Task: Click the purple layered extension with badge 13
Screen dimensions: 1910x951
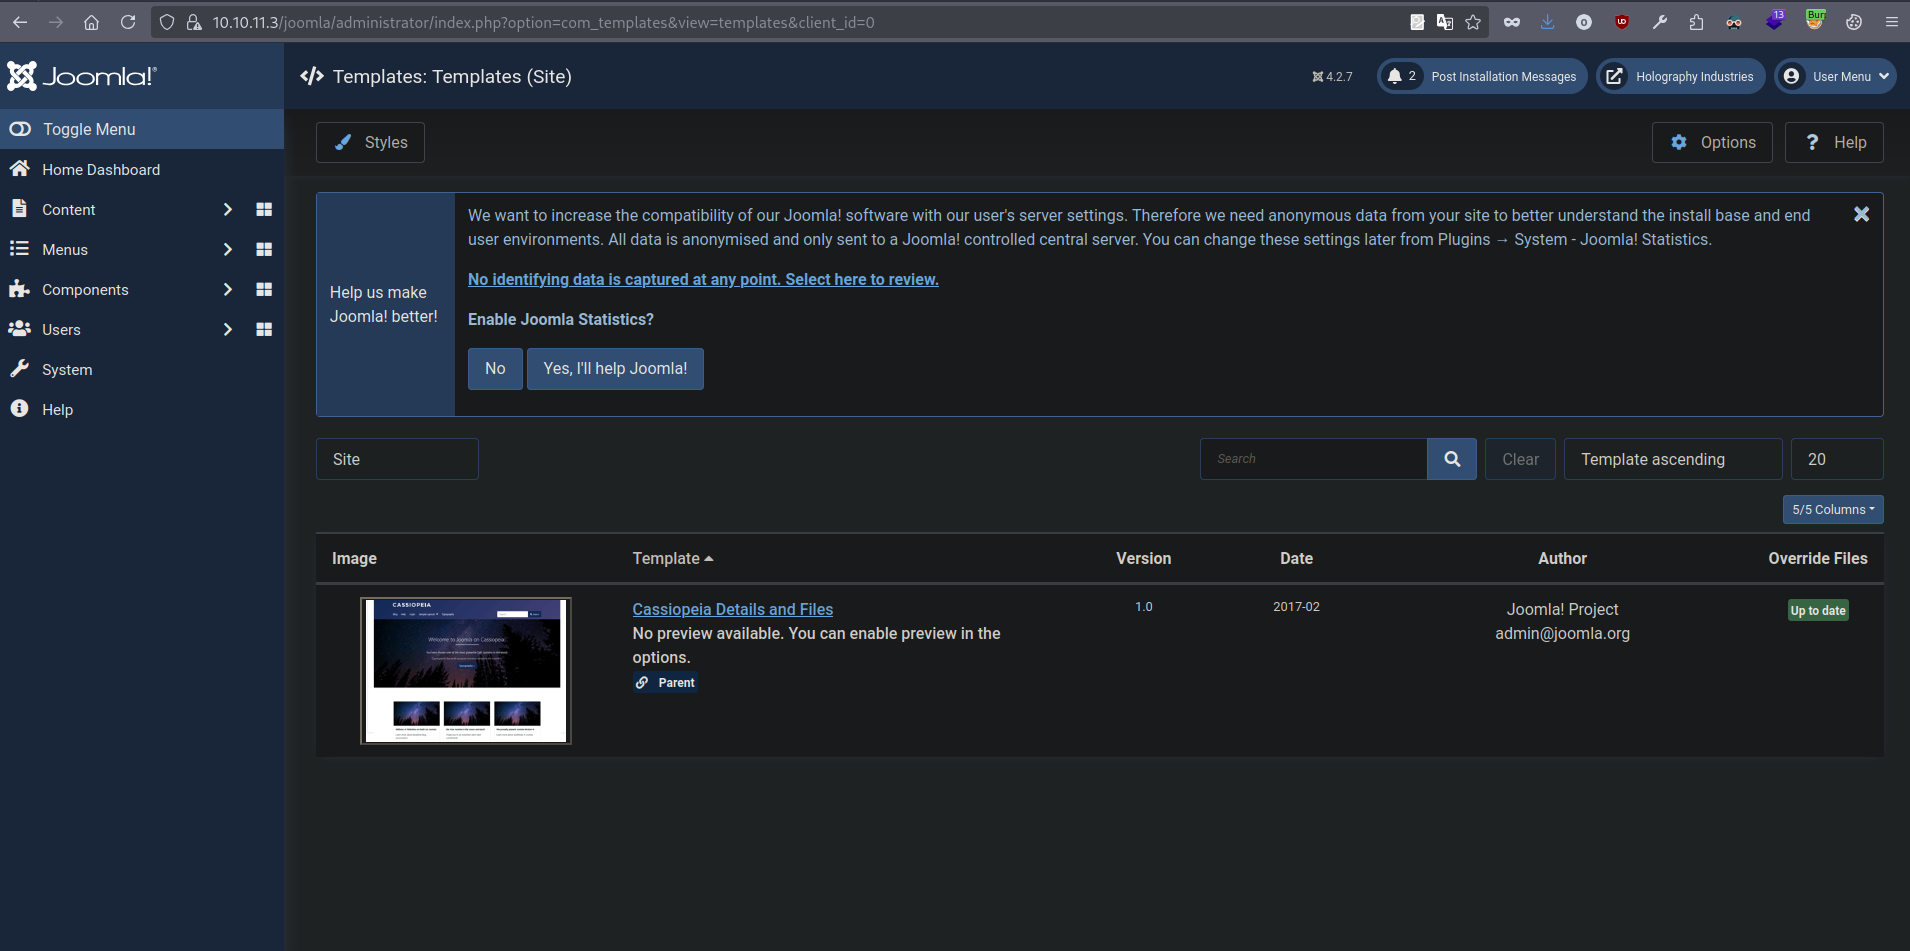Action: 1775,20
